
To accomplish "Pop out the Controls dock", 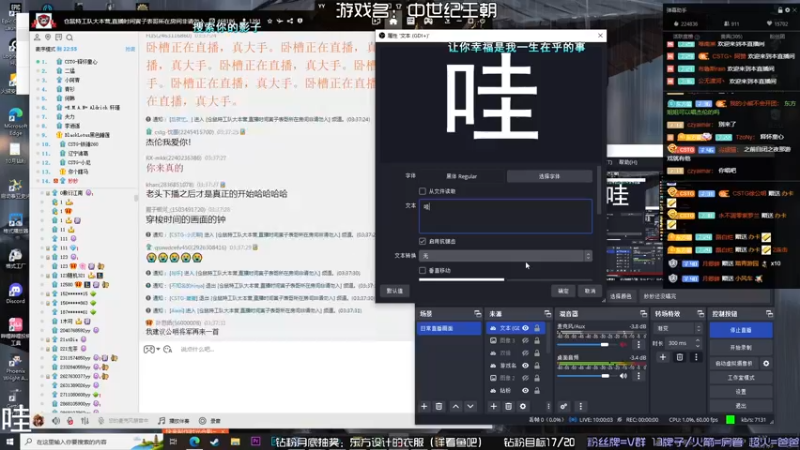I will pyautogui.click(x=769, y=313).
